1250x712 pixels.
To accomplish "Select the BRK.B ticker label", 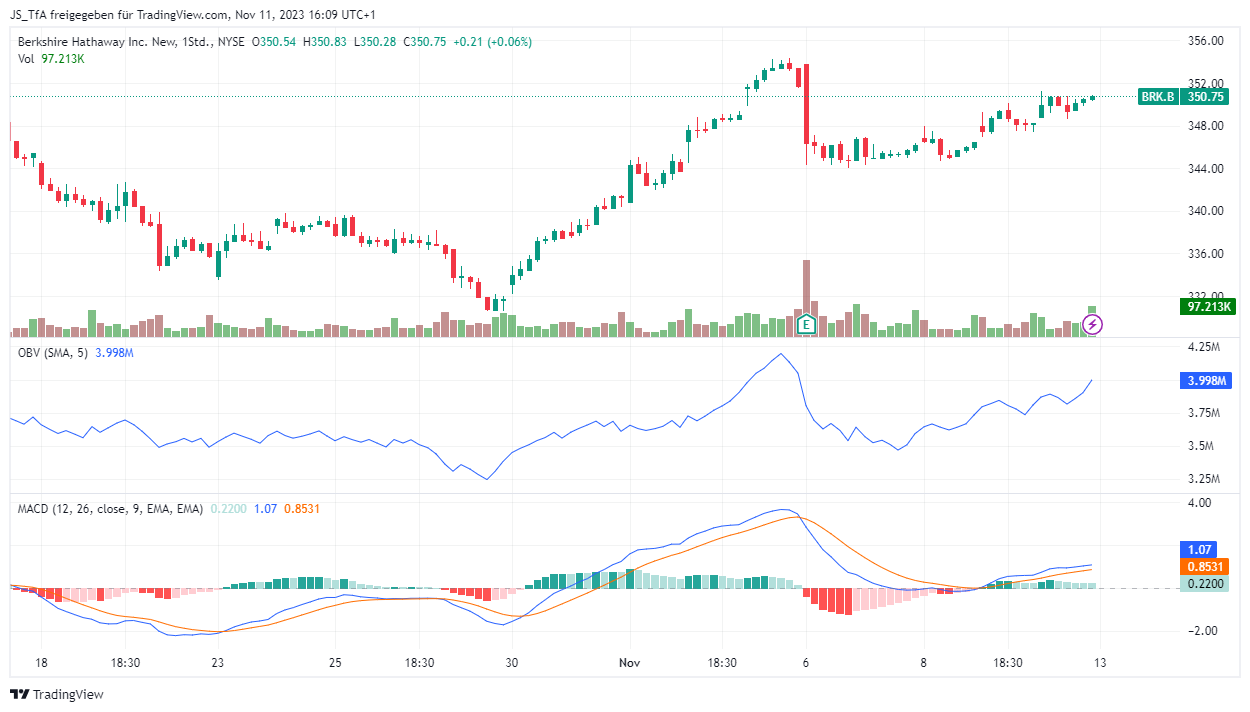I will (1158, 97).
